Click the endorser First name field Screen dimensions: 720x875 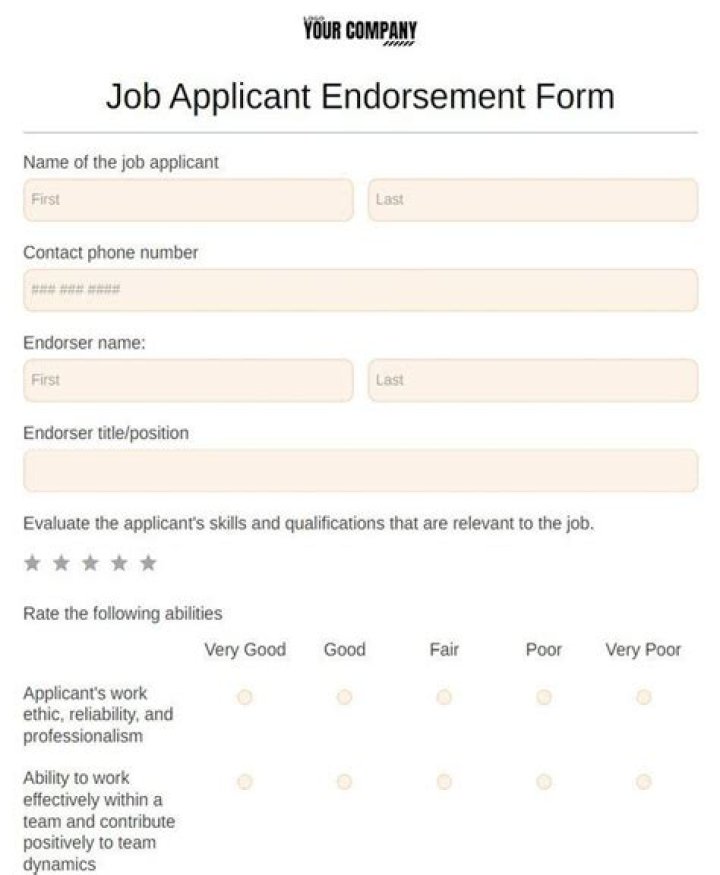(x=188, y=380)
